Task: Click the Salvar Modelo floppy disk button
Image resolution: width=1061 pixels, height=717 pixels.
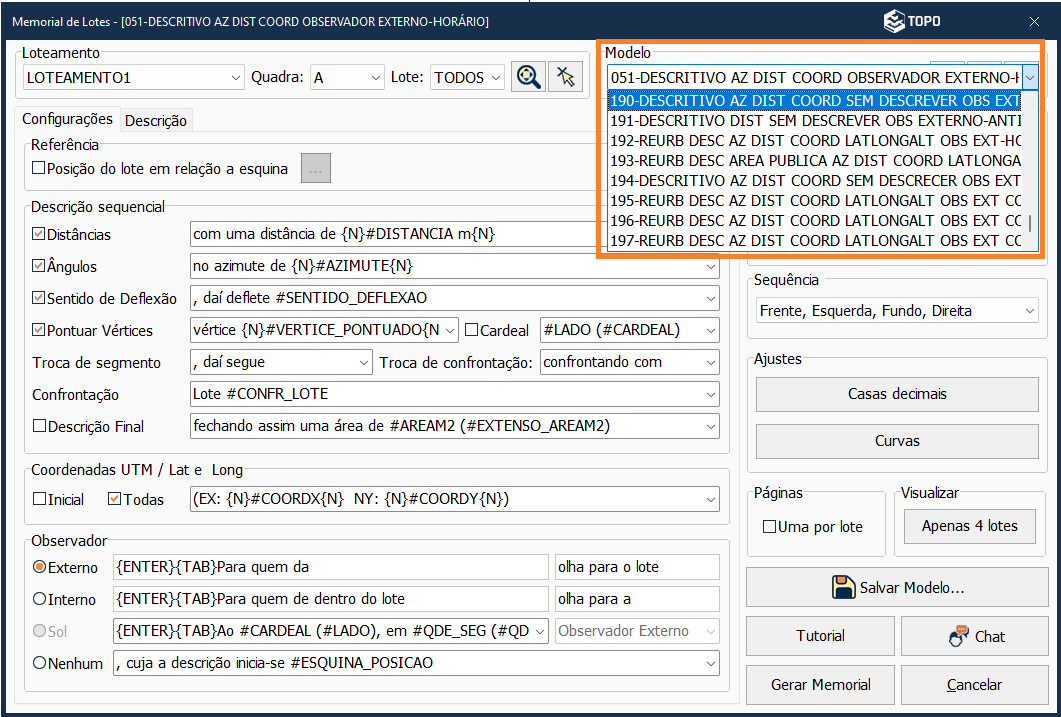Action: pos(896,587)
